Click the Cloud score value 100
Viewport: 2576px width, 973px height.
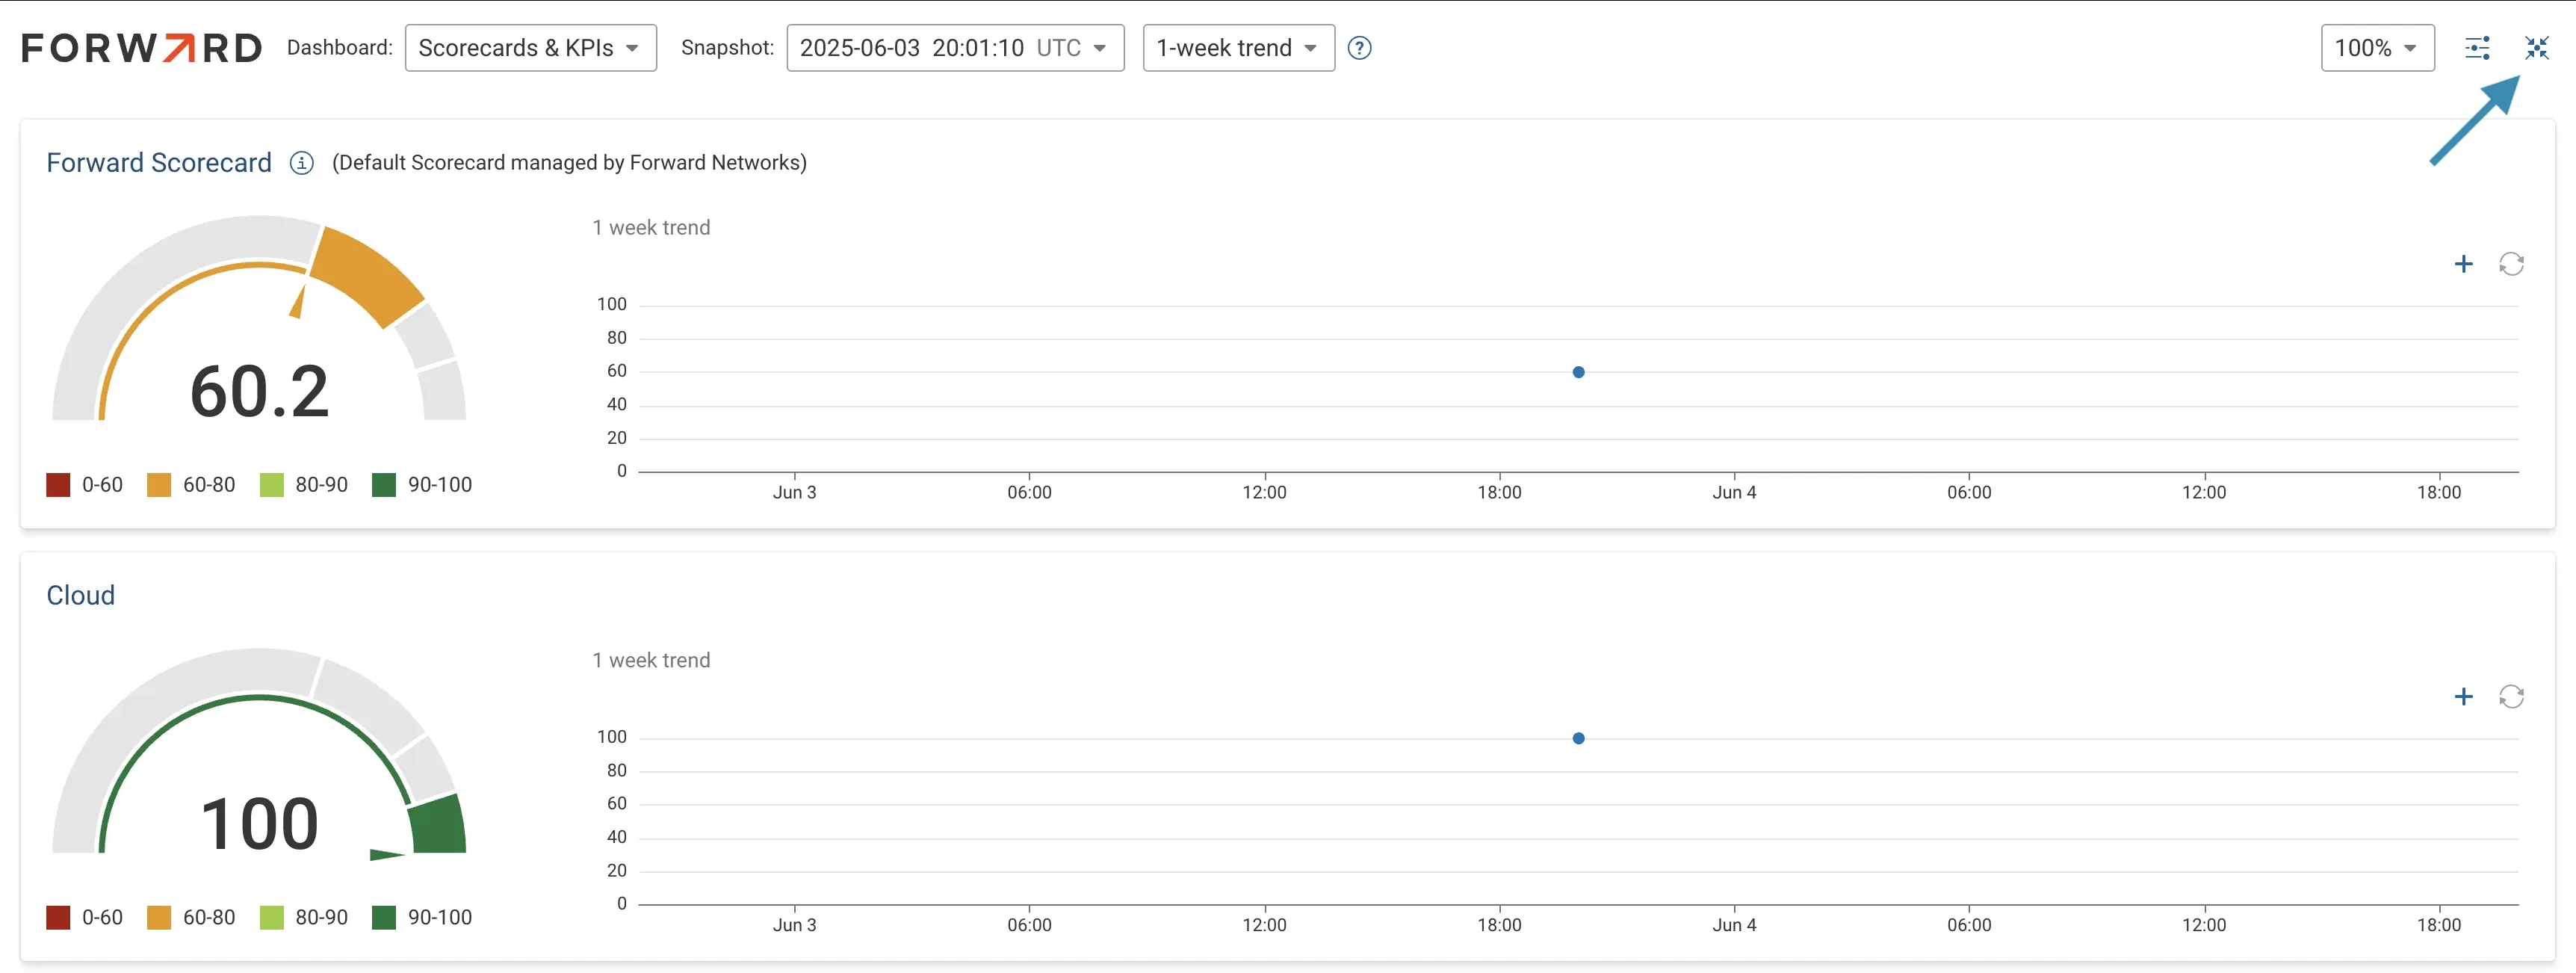pyautogui.click(x=259, y=824)
